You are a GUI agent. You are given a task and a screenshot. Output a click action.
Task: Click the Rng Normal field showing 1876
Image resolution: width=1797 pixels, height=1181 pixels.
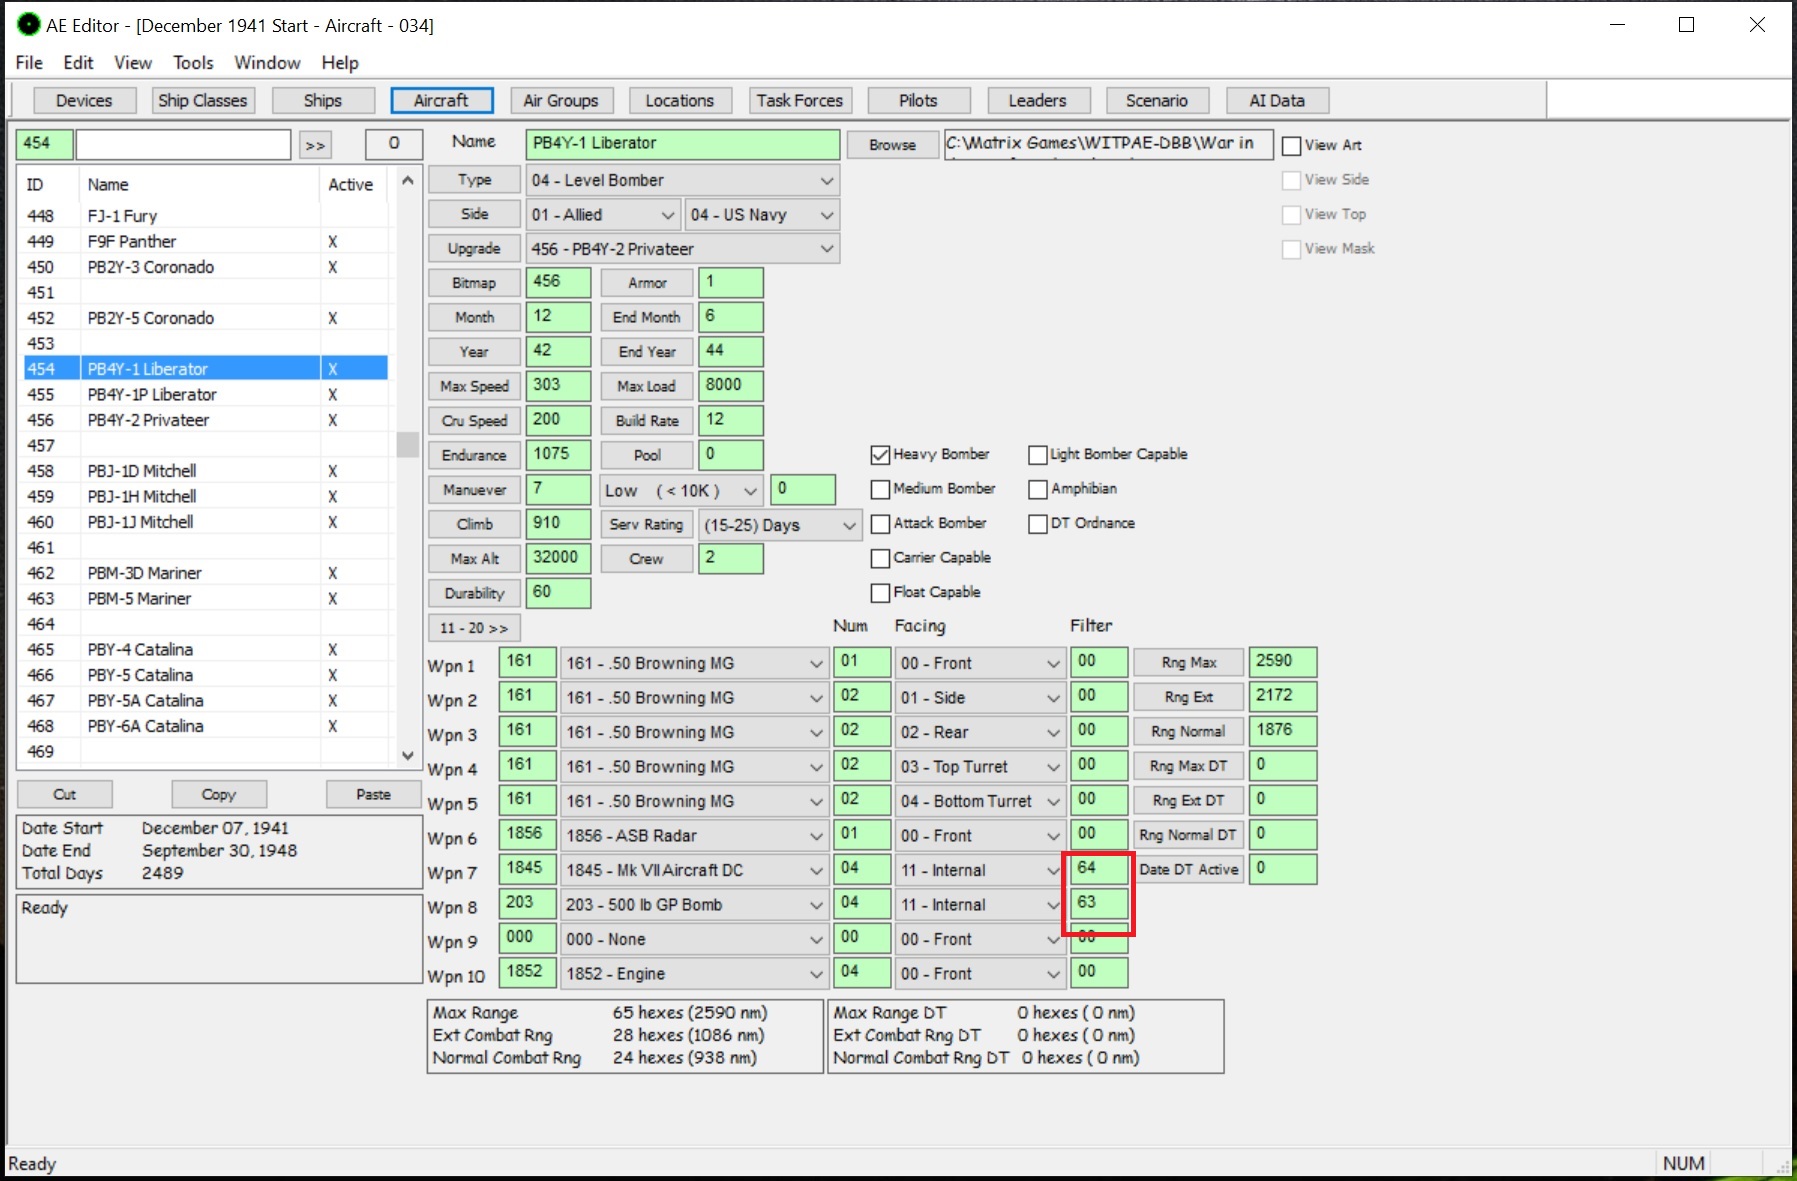pyautogui.click(x=1283, y=732)
